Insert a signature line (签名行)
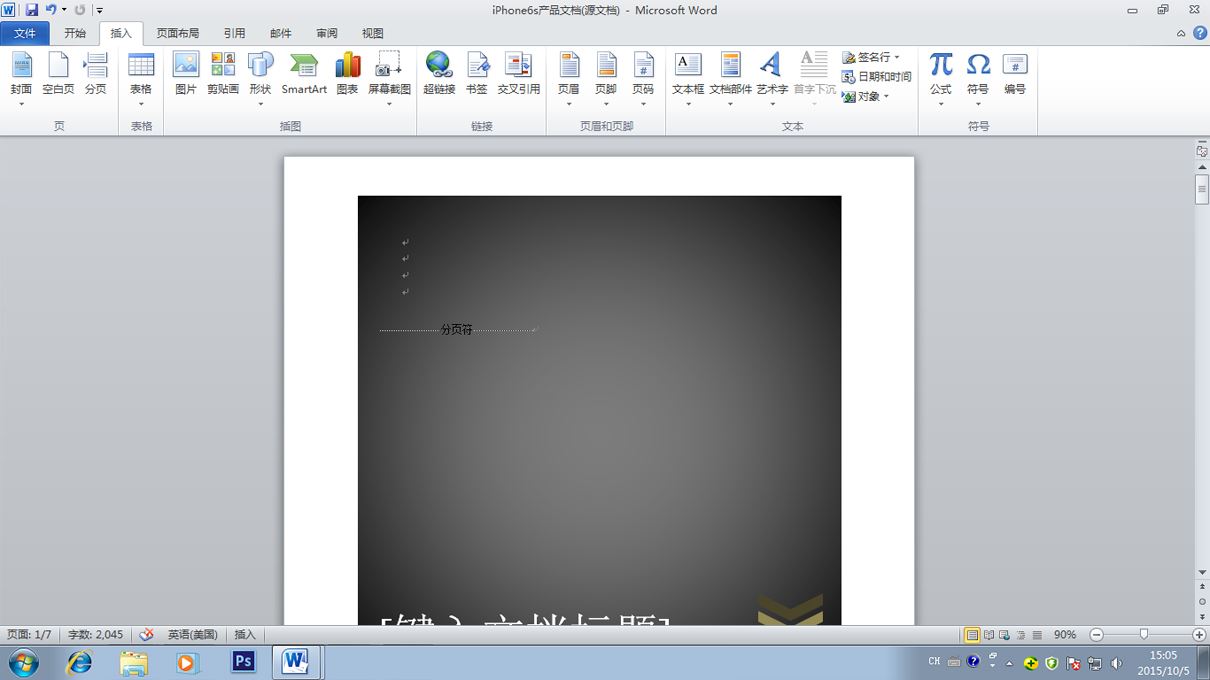This screenshot has width=1210, height=680. [870, 58]
